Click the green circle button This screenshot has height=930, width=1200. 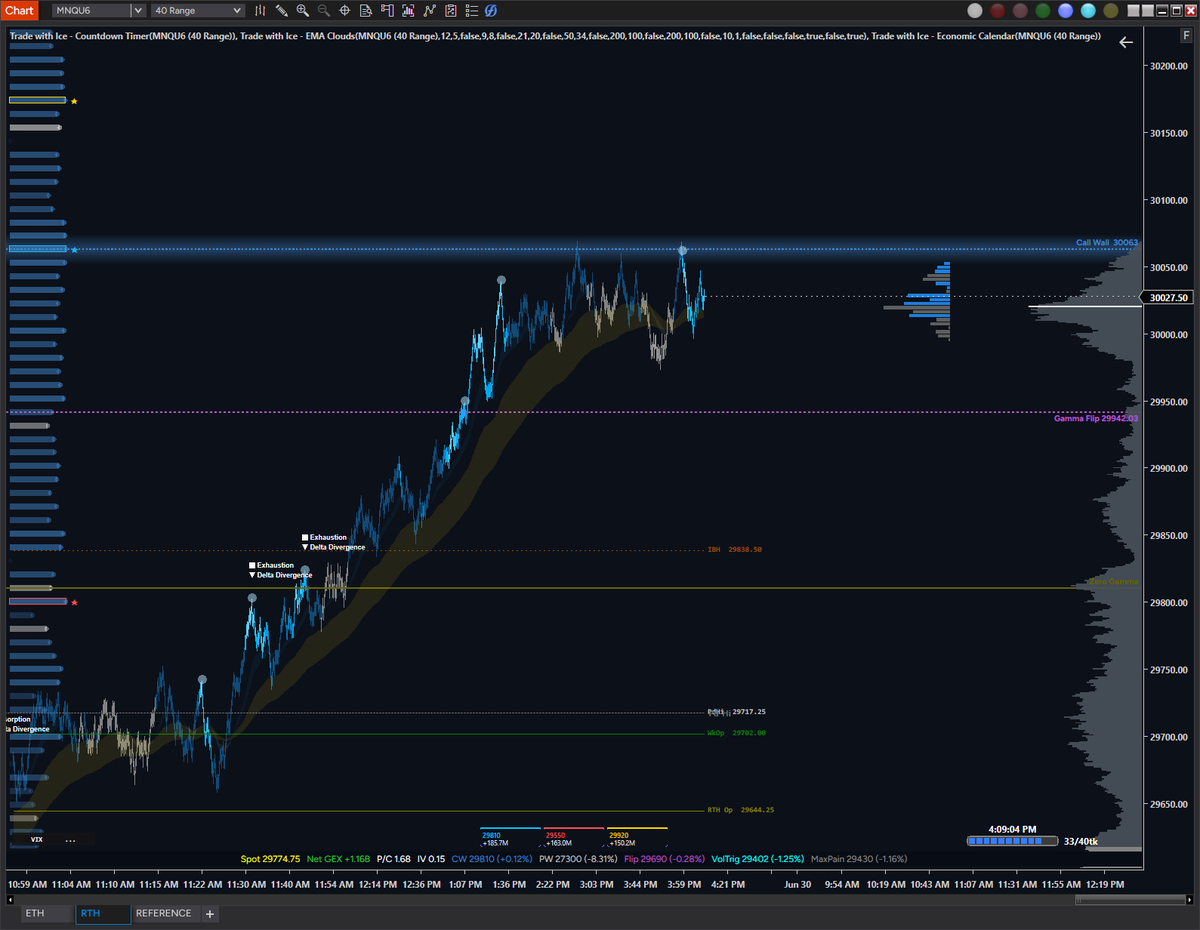coord(1043,10)
